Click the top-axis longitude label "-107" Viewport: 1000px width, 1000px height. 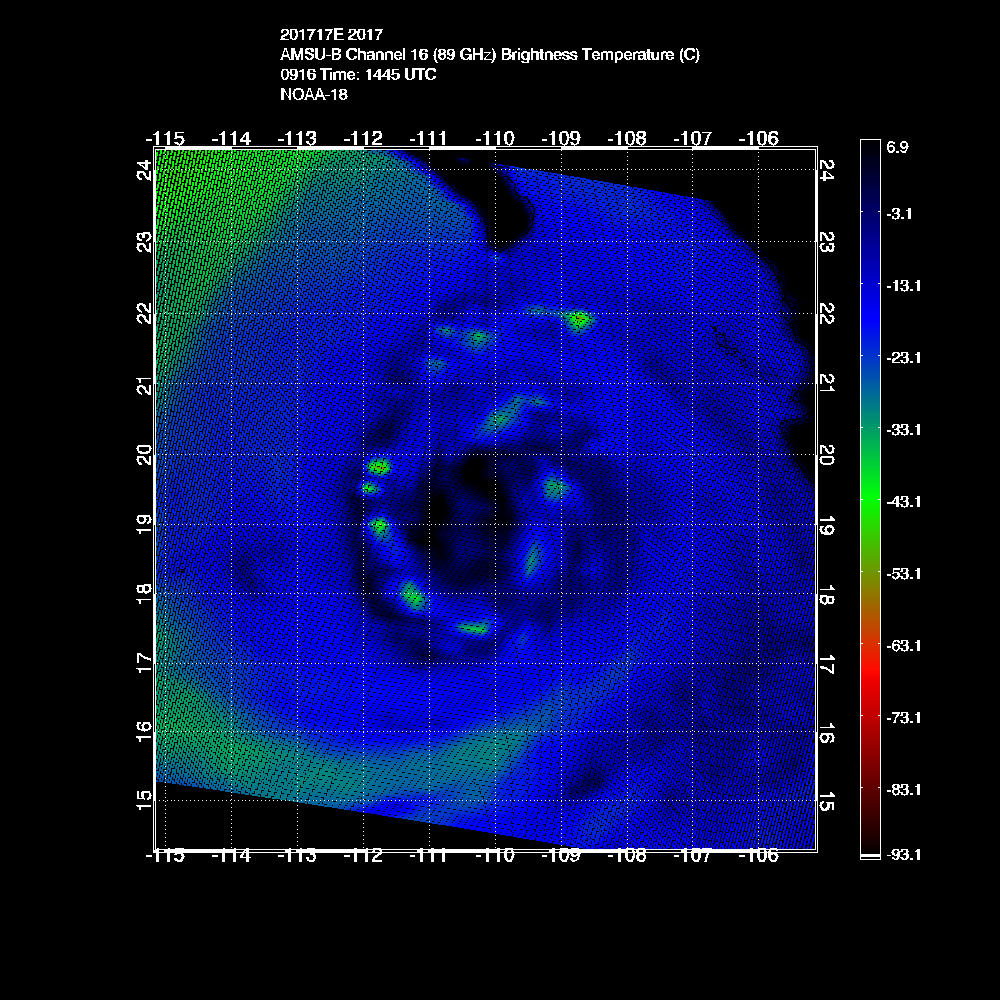[x=693, y=138]
